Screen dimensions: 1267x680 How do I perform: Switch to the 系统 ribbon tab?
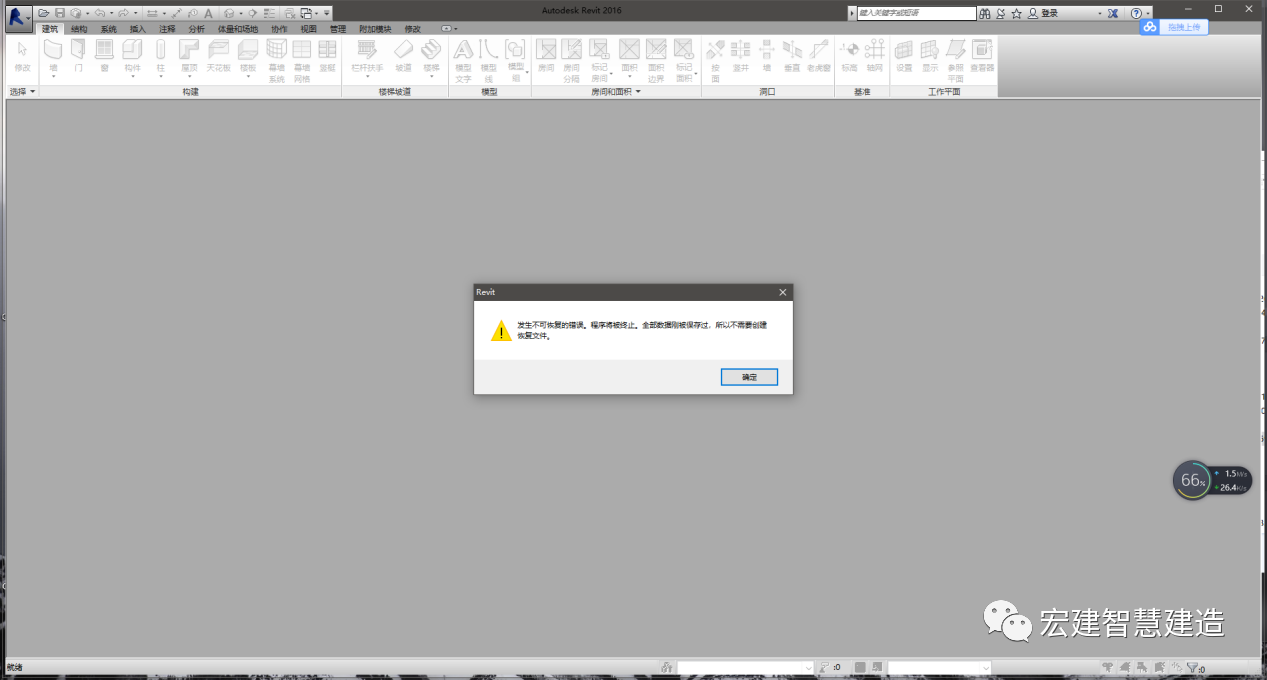tap(108, 29)
